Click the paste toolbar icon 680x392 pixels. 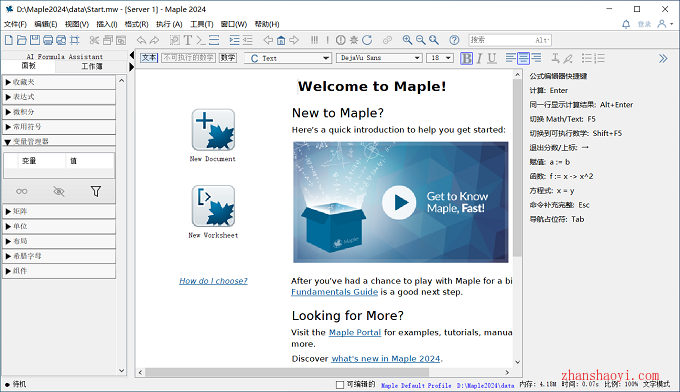[x=121, y=40]
